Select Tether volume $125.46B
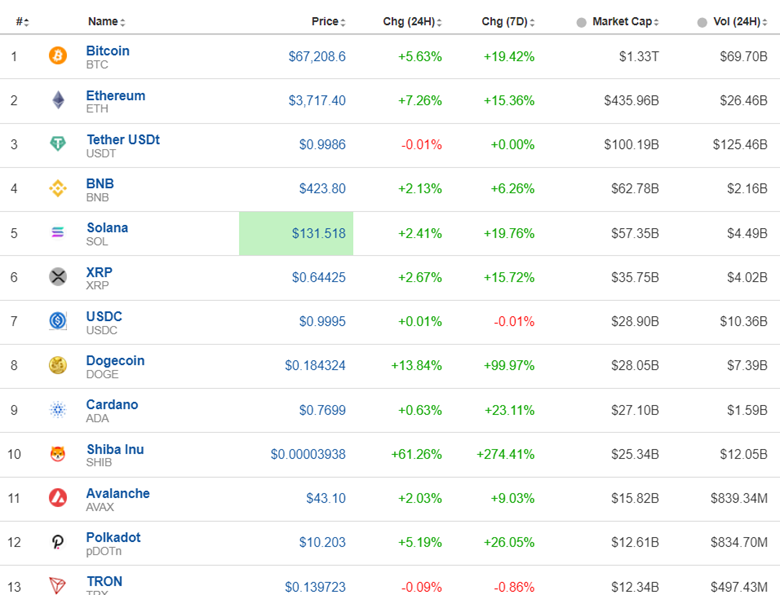780x595 pixels. click(x=740, y=145)
